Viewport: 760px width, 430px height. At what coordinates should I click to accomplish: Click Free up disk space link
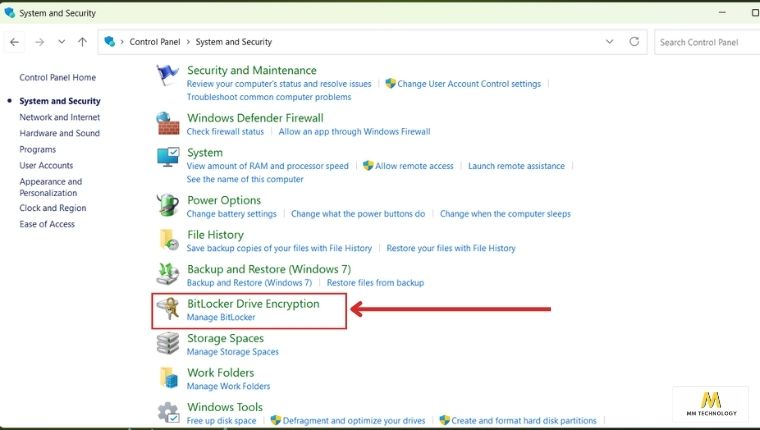221,421
